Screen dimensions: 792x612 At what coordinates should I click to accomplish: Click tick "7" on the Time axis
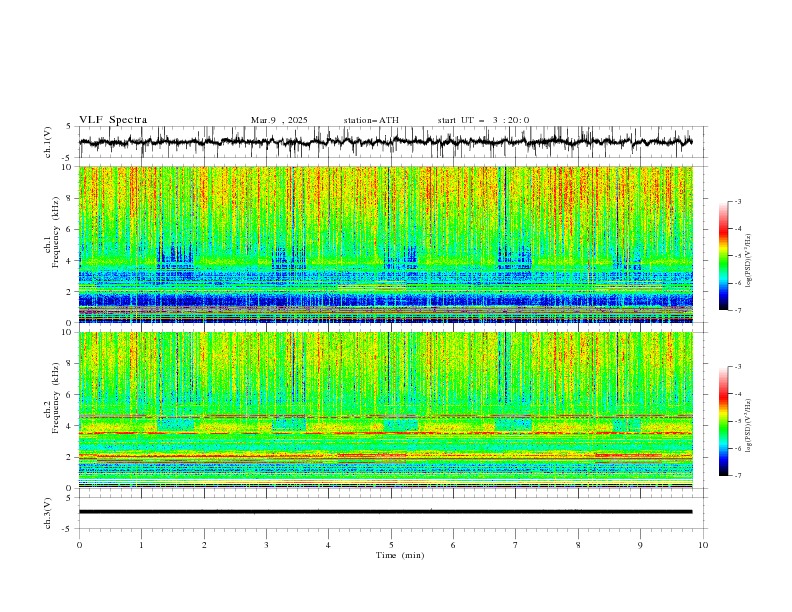click(516, 545)
